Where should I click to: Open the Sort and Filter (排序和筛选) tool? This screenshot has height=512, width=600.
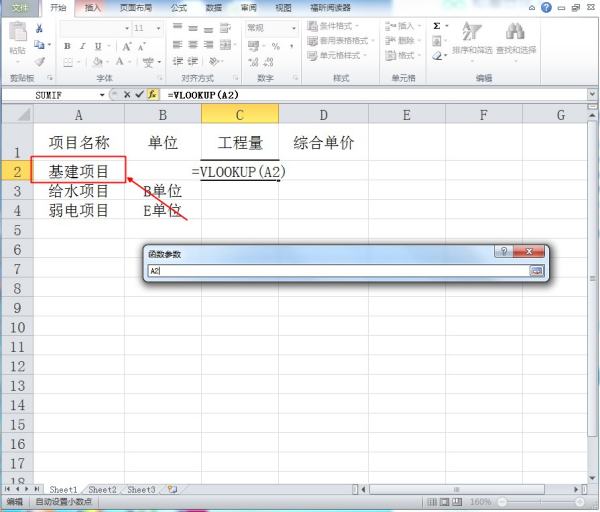point(471,39)
